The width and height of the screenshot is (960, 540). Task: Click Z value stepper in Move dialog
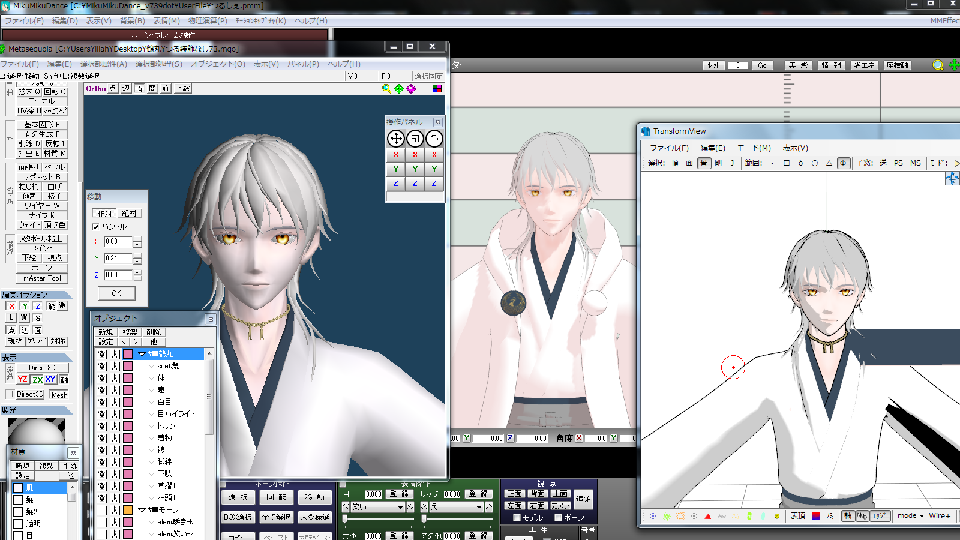[x=137, y=276]
